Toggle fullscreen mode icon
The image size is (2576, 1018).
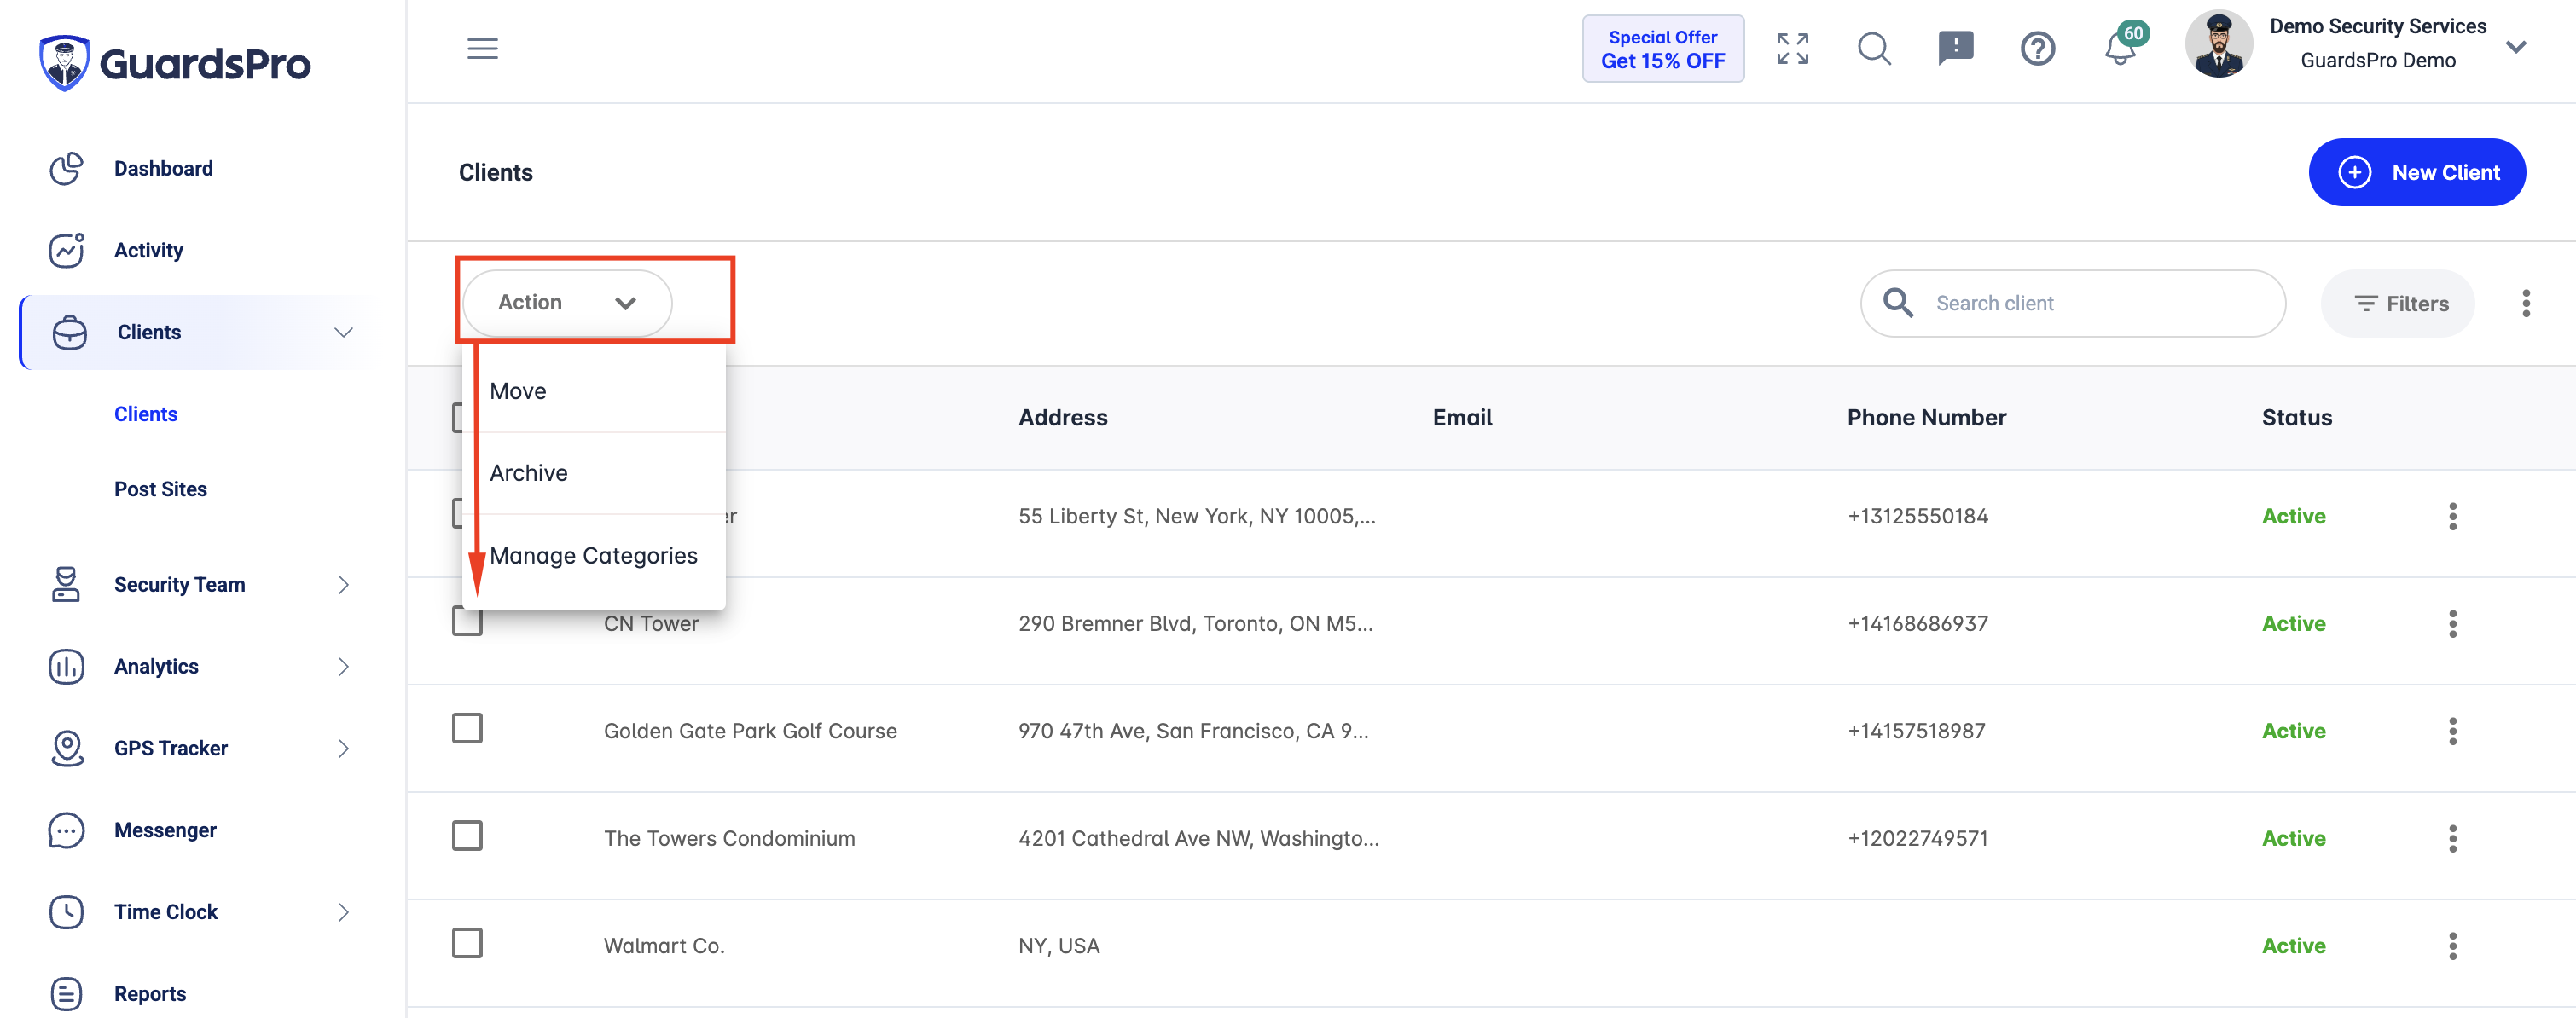pyautogui.click(x=1792, y=48)
